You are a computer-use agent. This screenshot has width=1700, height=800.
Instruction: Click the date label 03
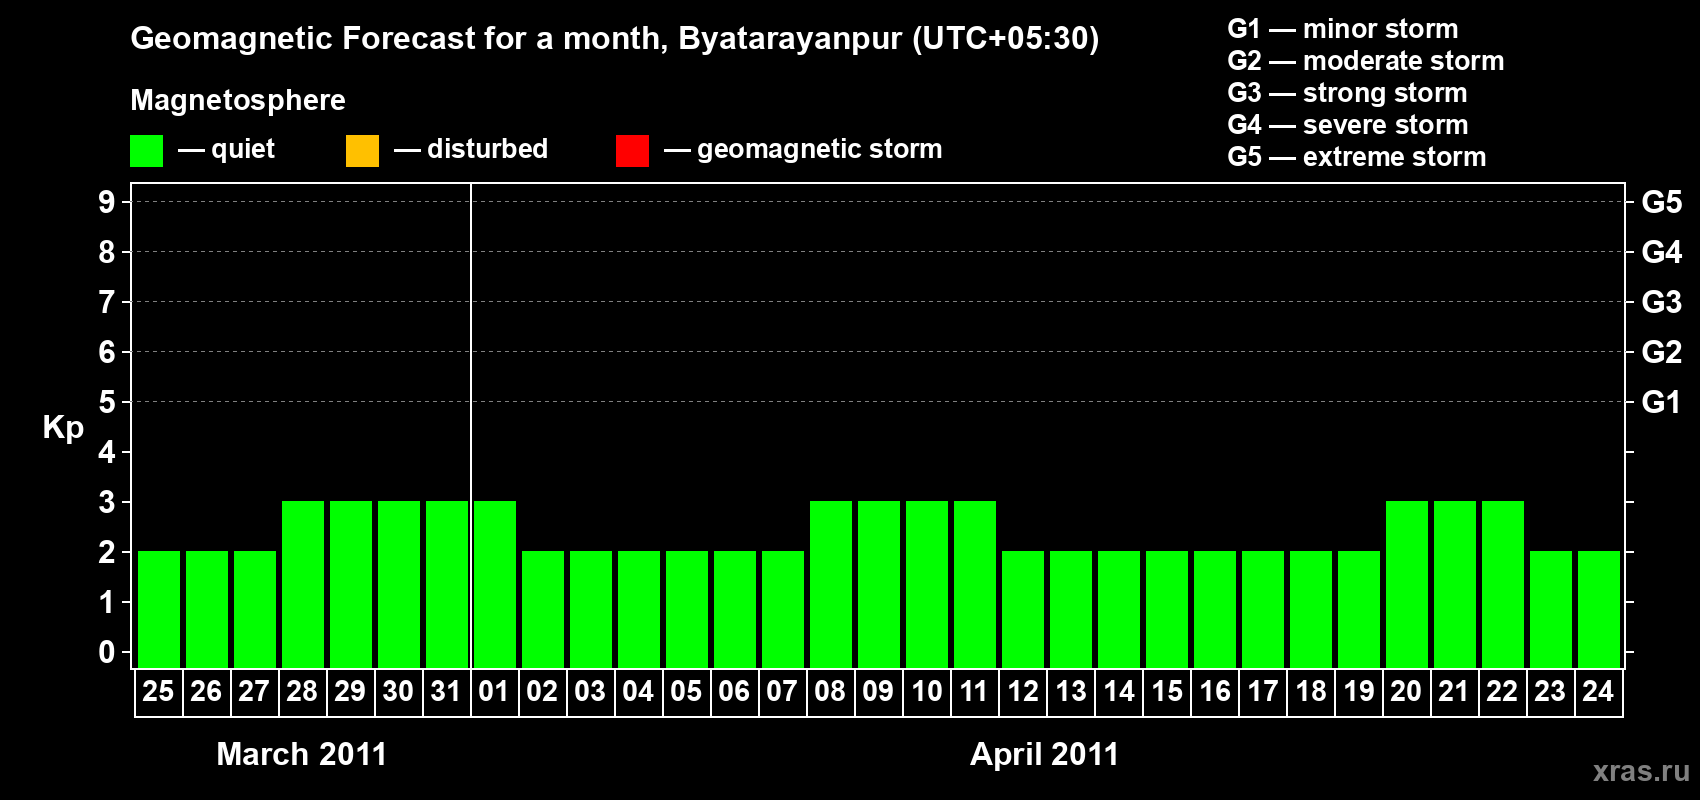coord(590,692)
